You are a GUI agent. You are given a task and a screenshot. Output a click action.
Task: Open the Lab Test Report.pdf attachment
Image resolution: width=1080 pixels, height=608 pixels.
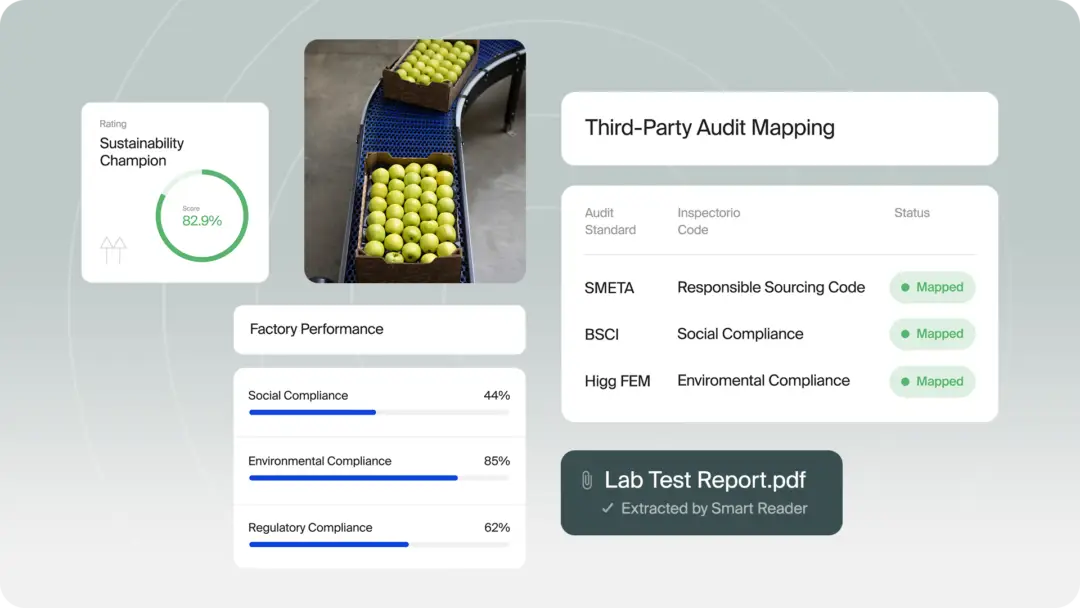[701, 493]
